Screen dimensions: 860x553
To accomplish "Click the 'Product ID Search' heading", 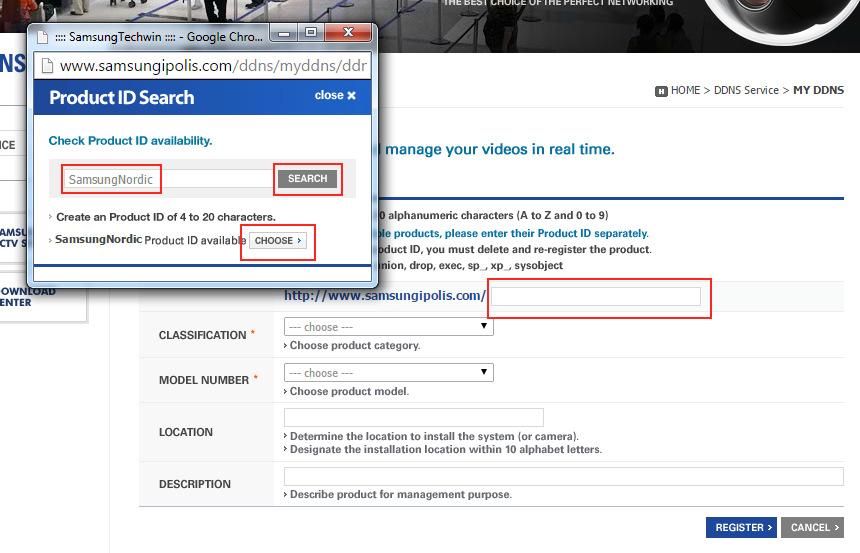I will (x=122, y=98).
